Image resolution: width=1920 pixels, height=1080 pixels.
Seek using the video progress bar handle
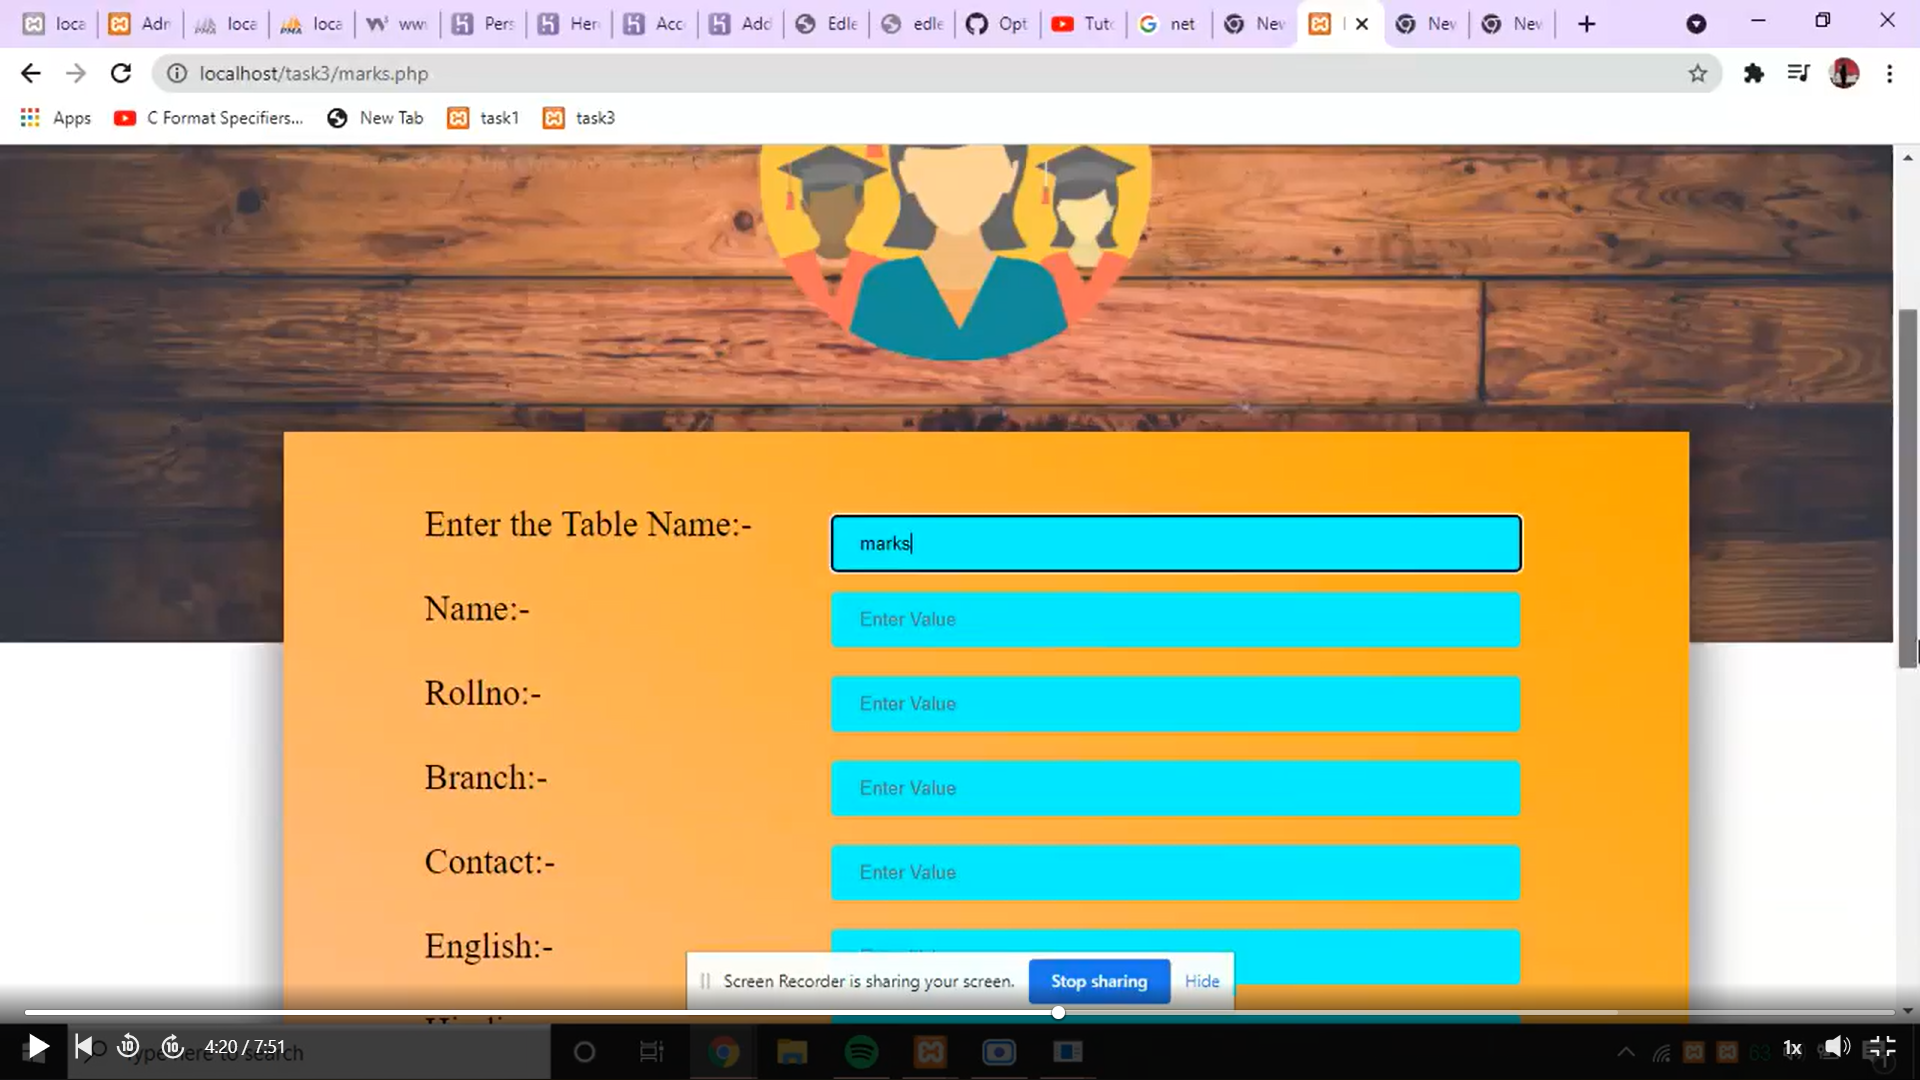coord(1058,1013)
